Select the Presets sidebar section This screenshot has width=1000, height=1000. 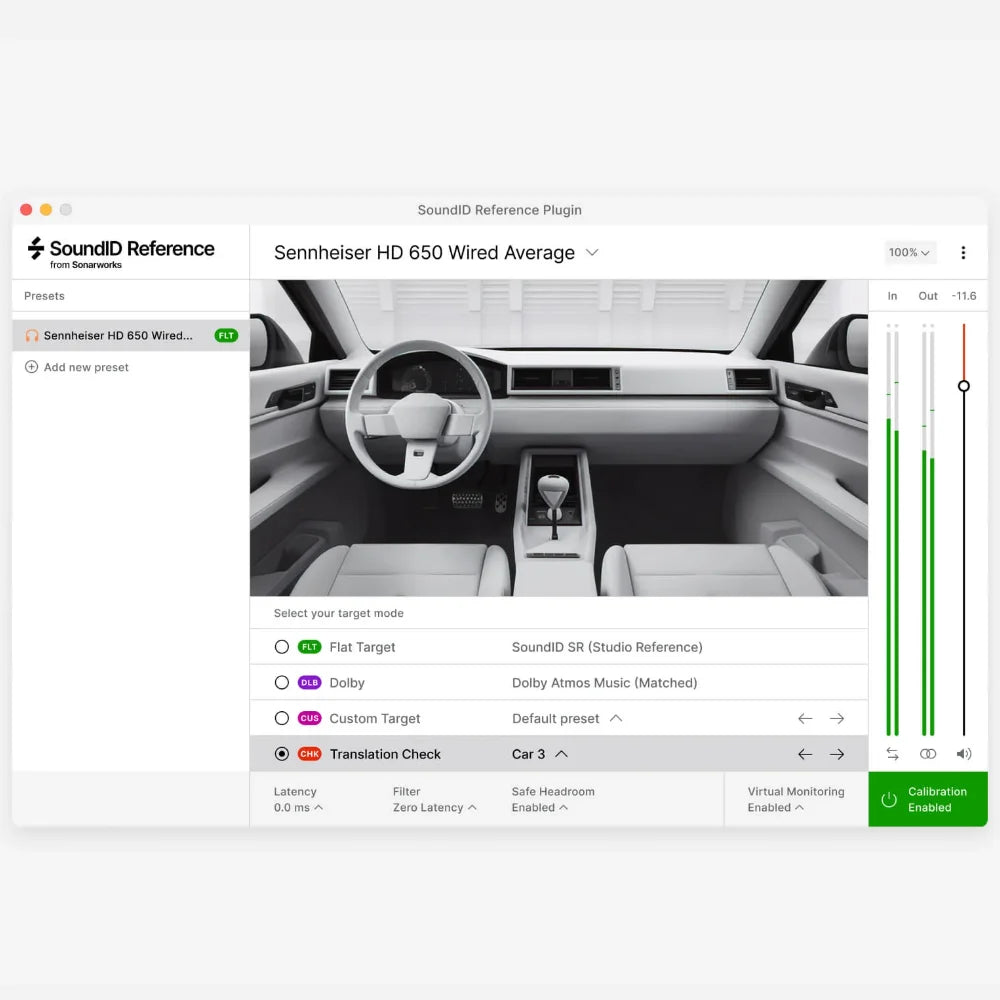pyautogui.click(x=44, y=296)
